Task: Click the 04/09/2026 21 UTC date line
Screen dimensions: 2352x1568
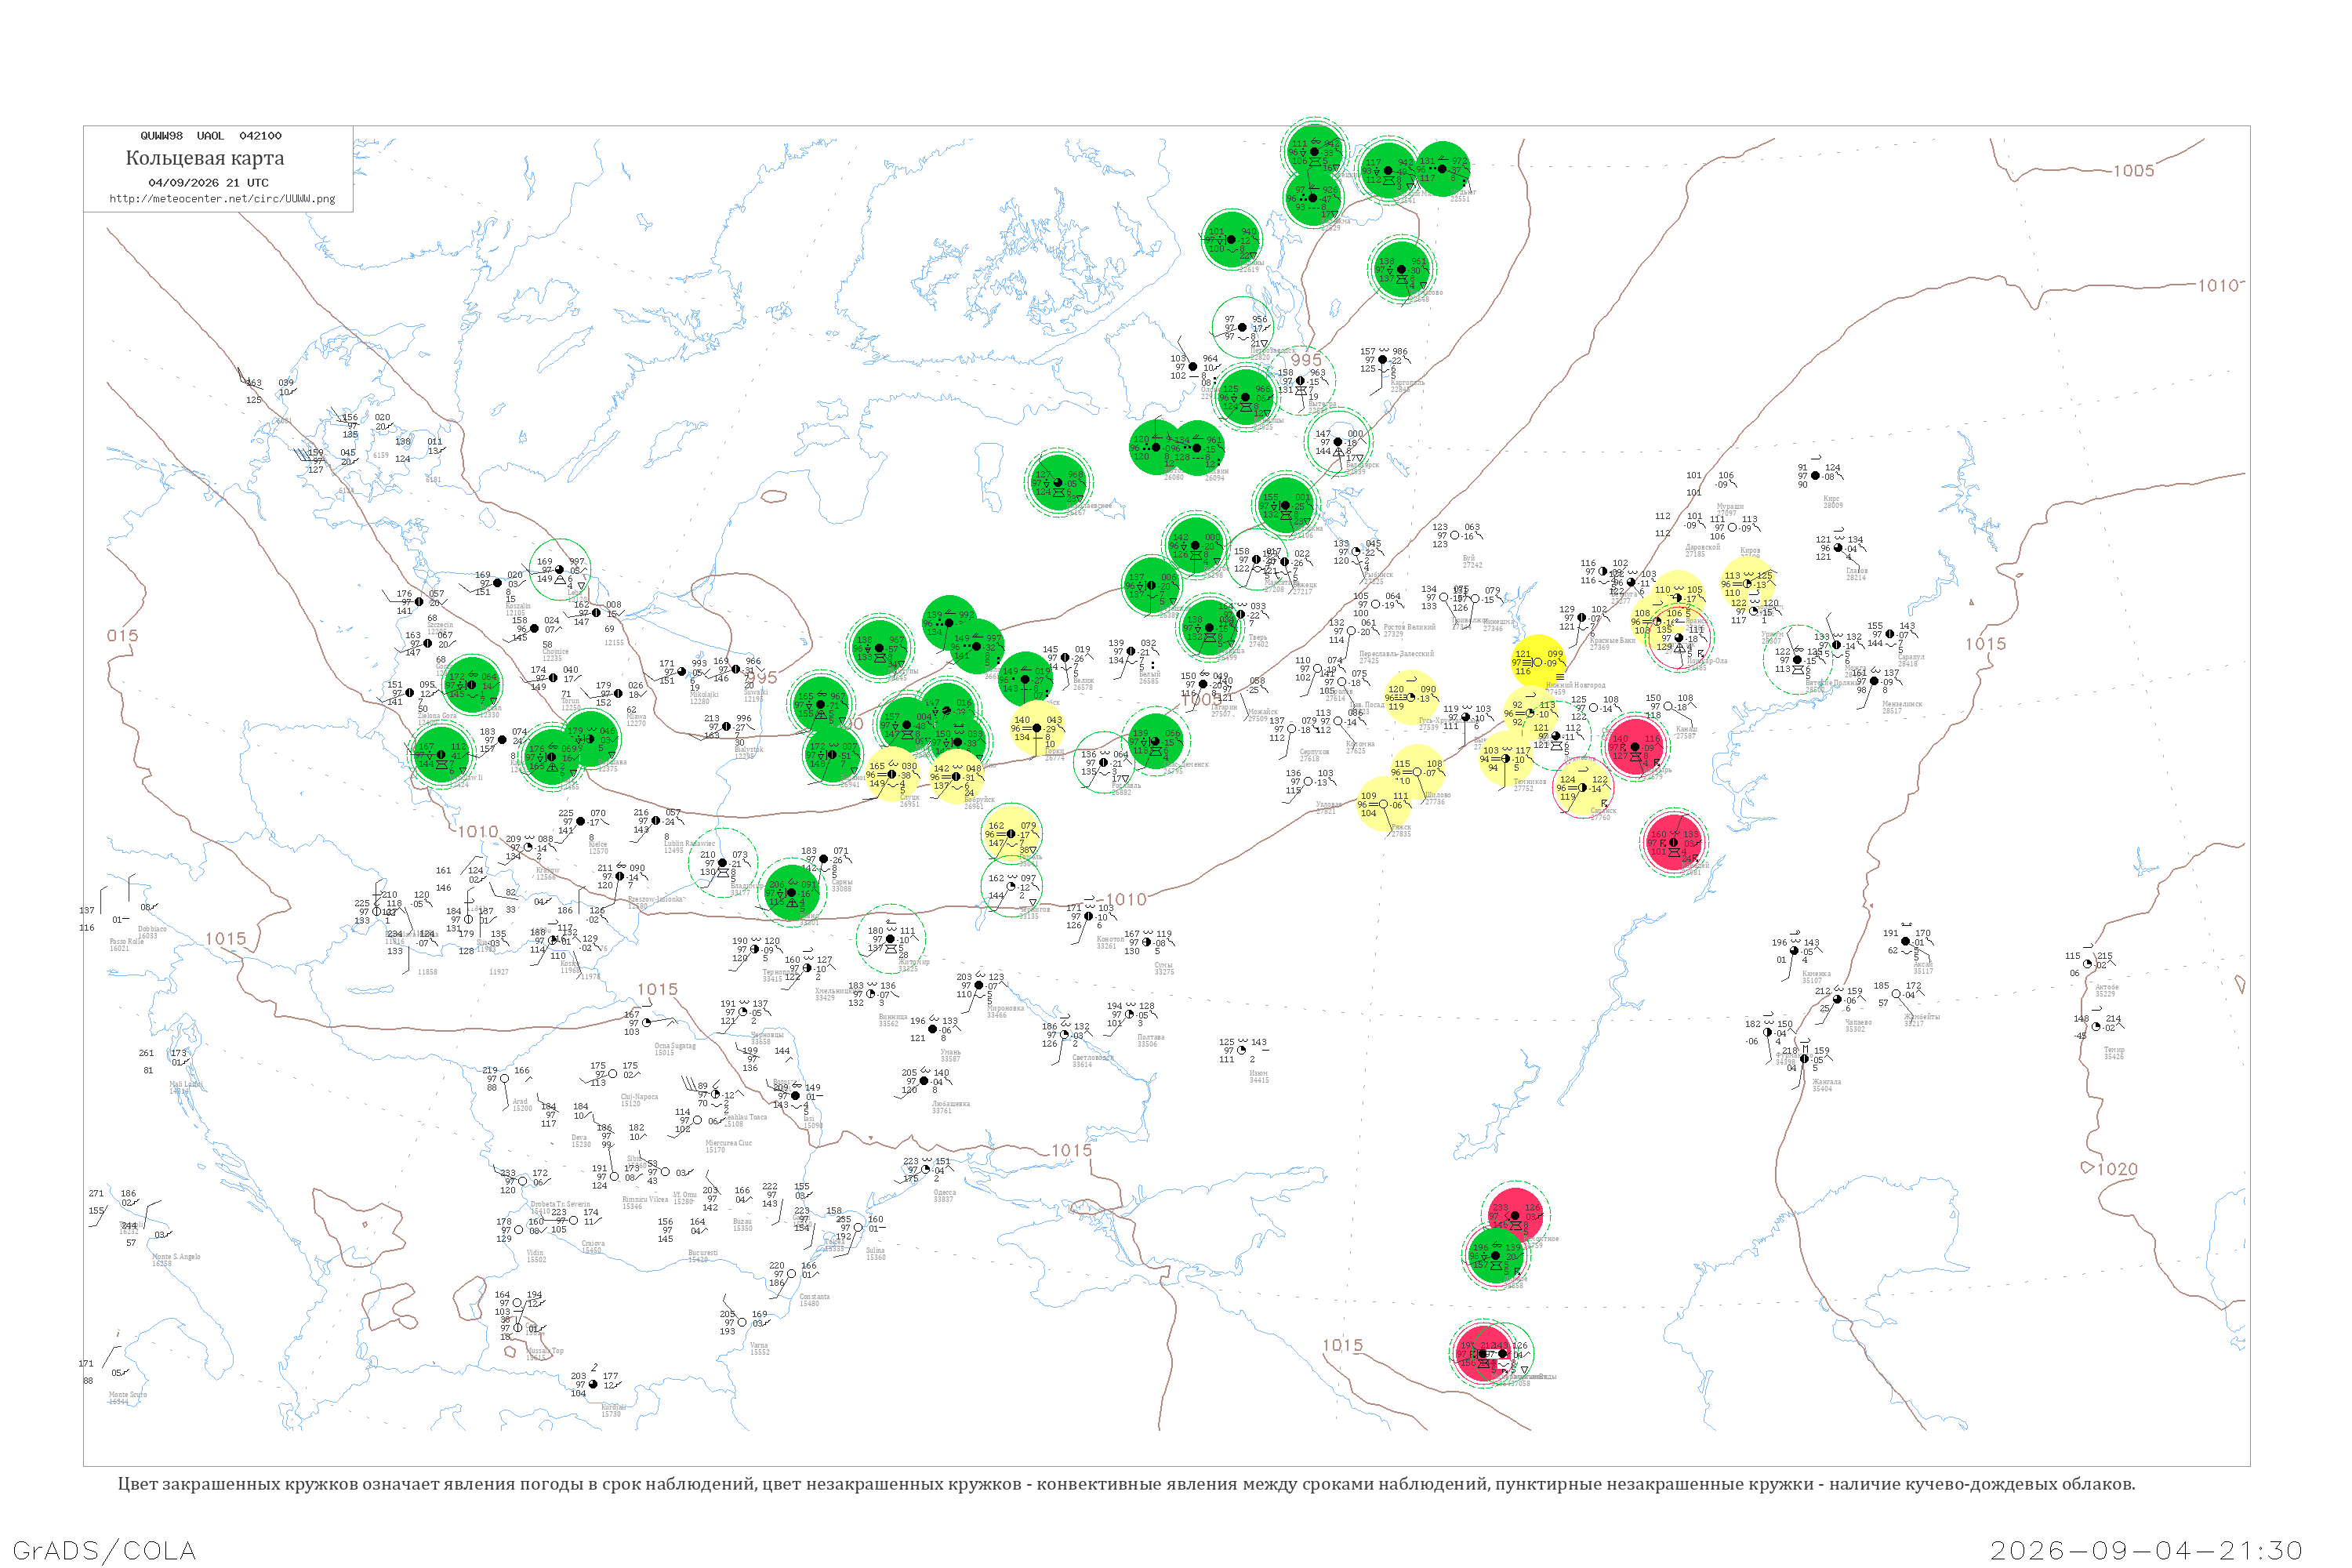Action: pos(208,183)
